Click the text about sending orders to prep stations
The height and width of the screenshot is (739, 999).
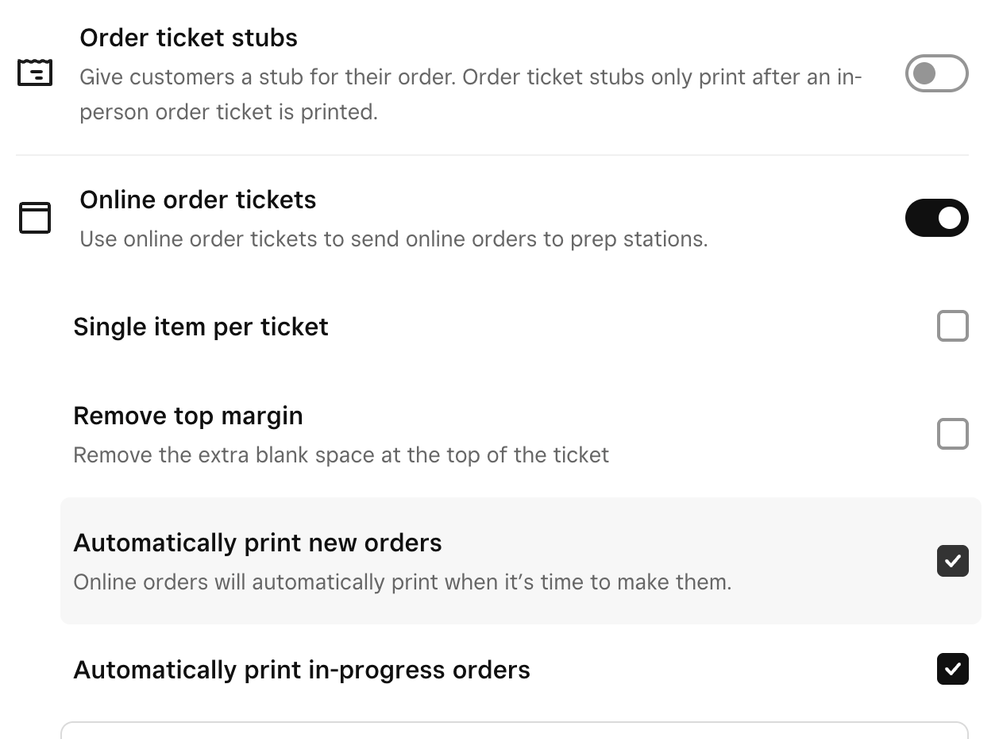coord(393,240)
